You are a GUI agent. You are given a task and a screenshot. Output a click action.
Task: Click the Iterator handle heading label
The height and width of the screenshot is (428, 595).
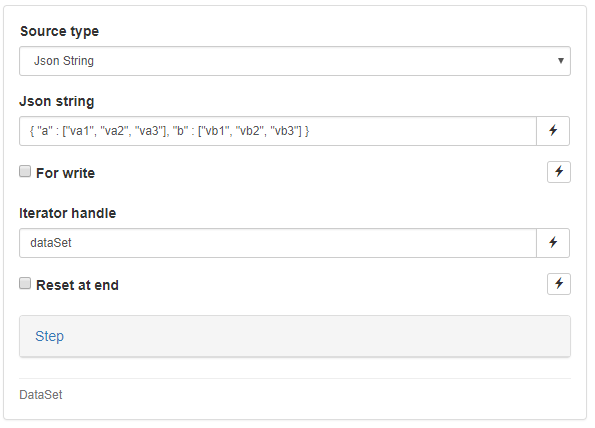point(68,213)
